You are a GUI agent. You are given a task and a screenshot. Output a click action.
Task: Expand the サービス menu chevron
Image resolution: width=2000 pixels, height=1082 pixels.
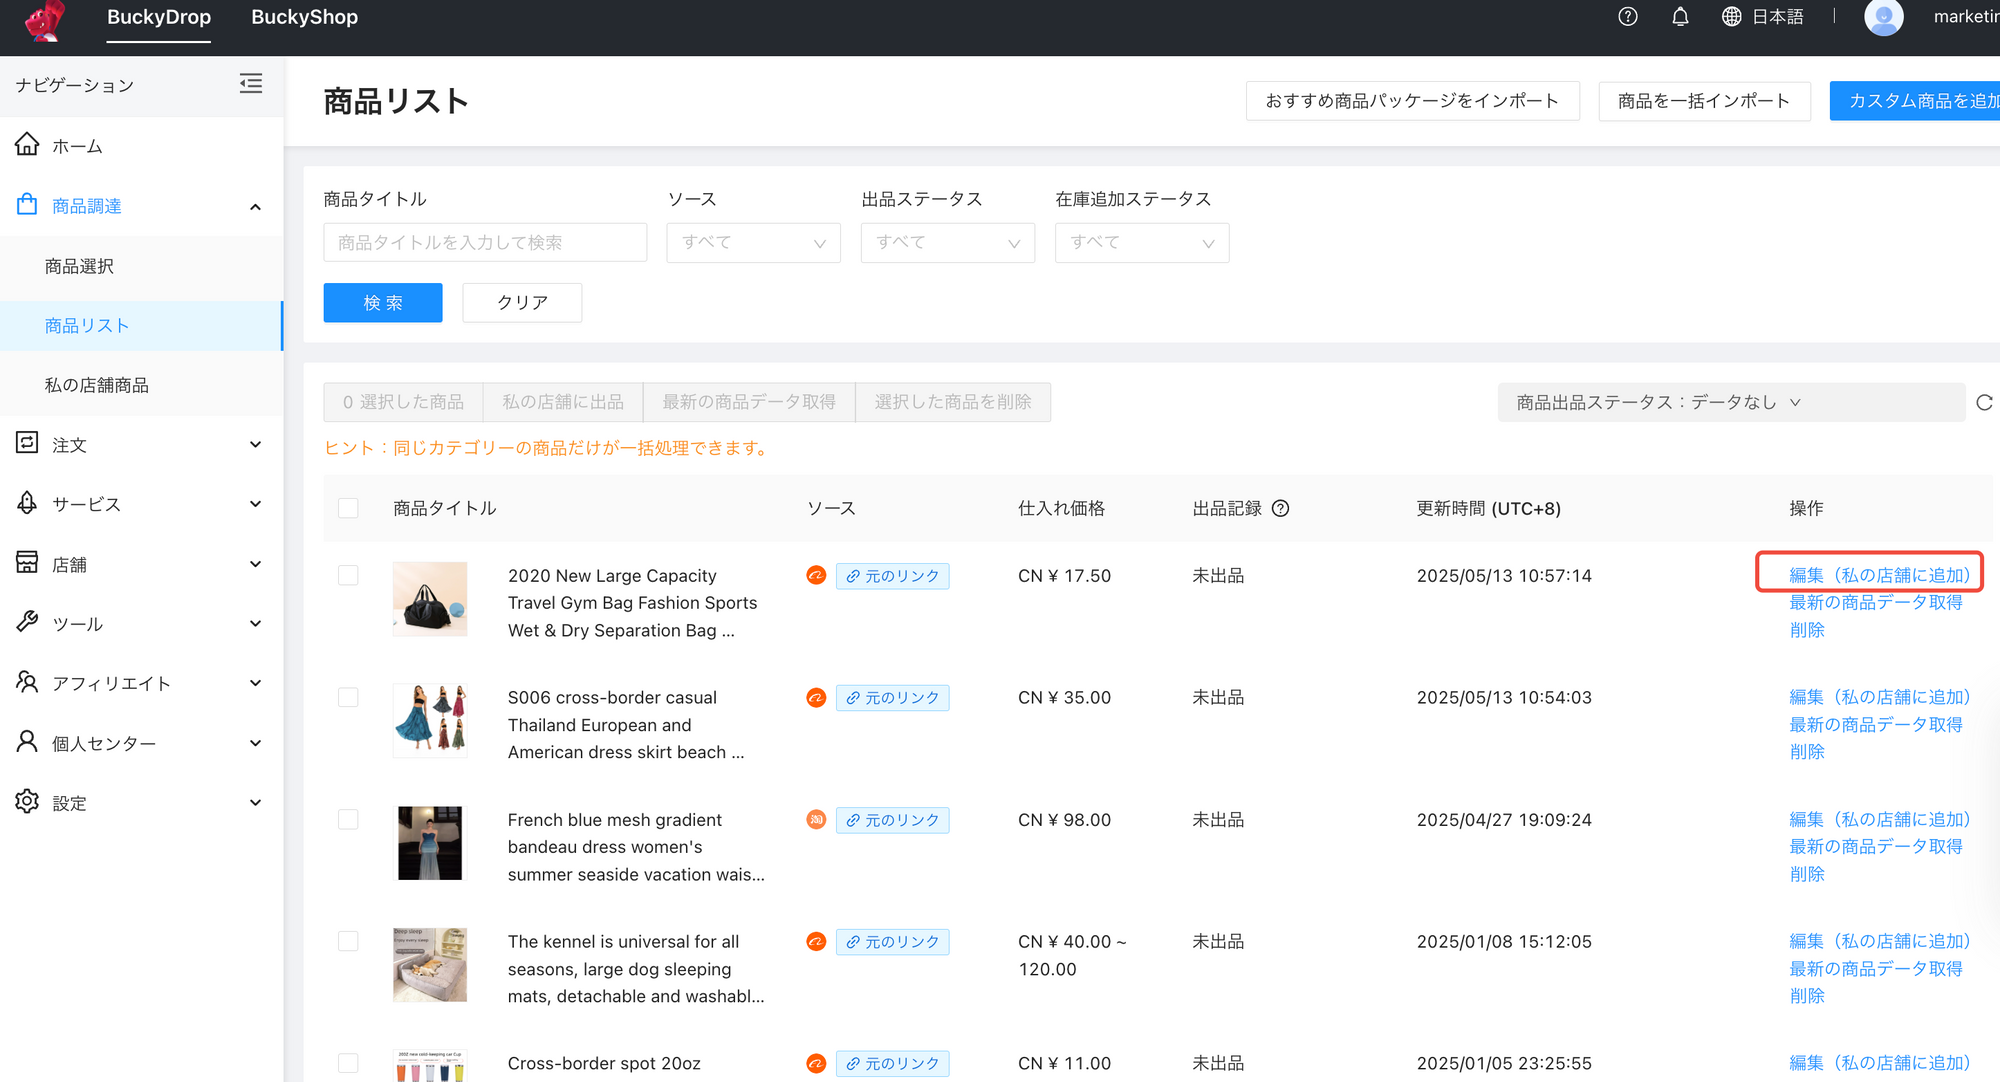[255, 504]
